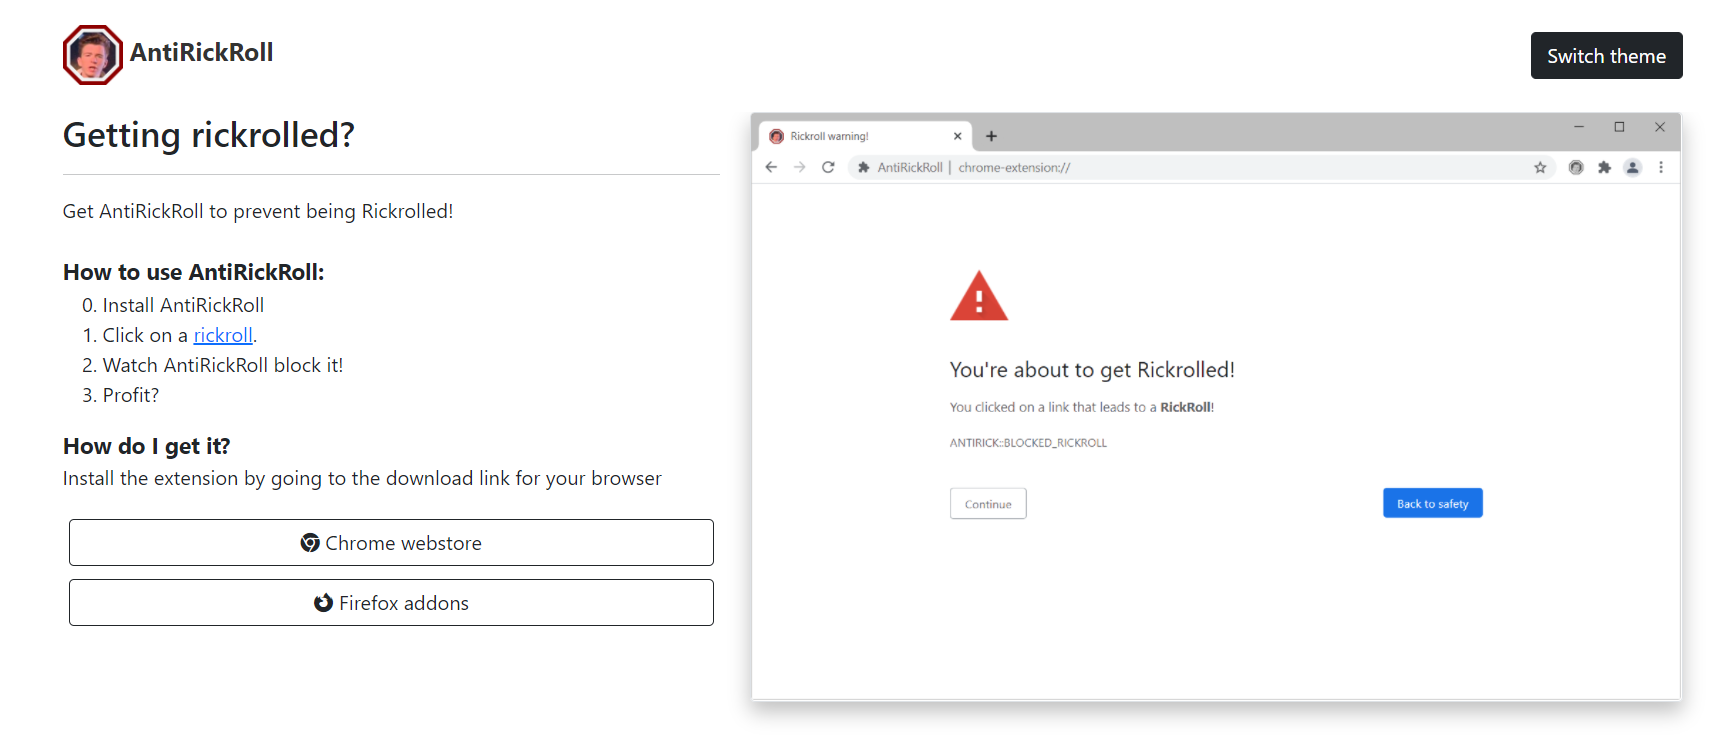The width and height of the screenshot is (1735, 745).
Task: Click the red warning triangle icon
Action: click(x=979, y=296)
